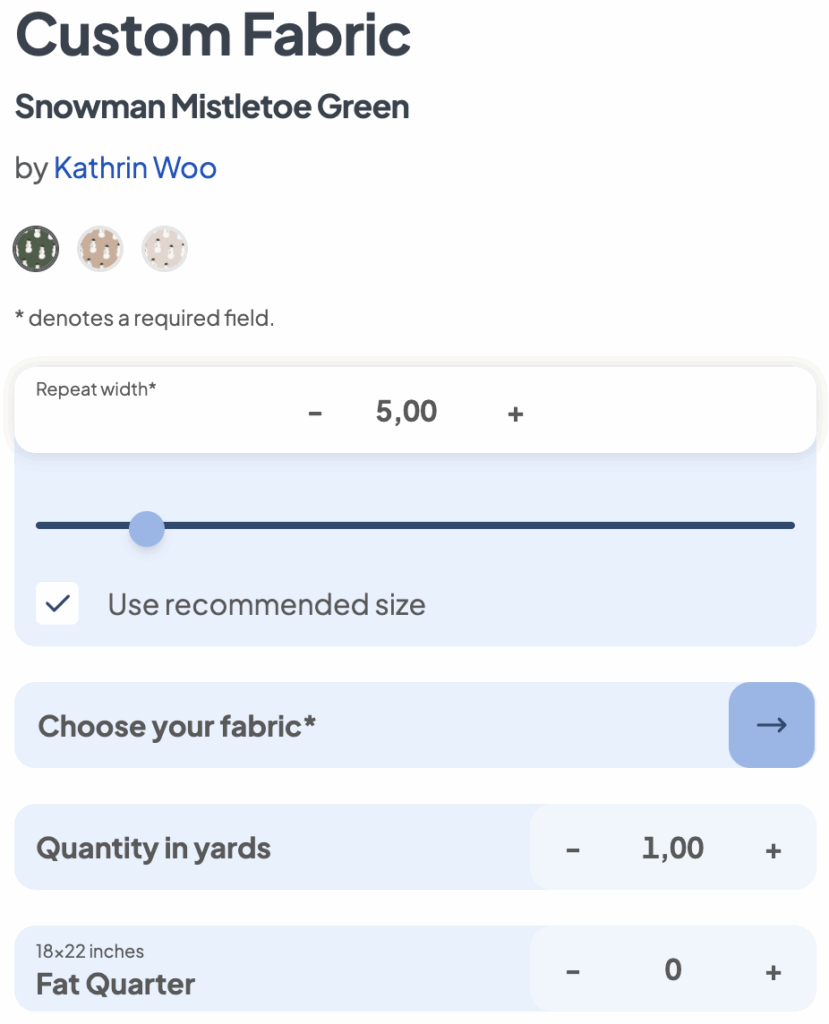Click the Fat Quarter count value
Viewport: 829px width, 1024px height.
[673, 970]
